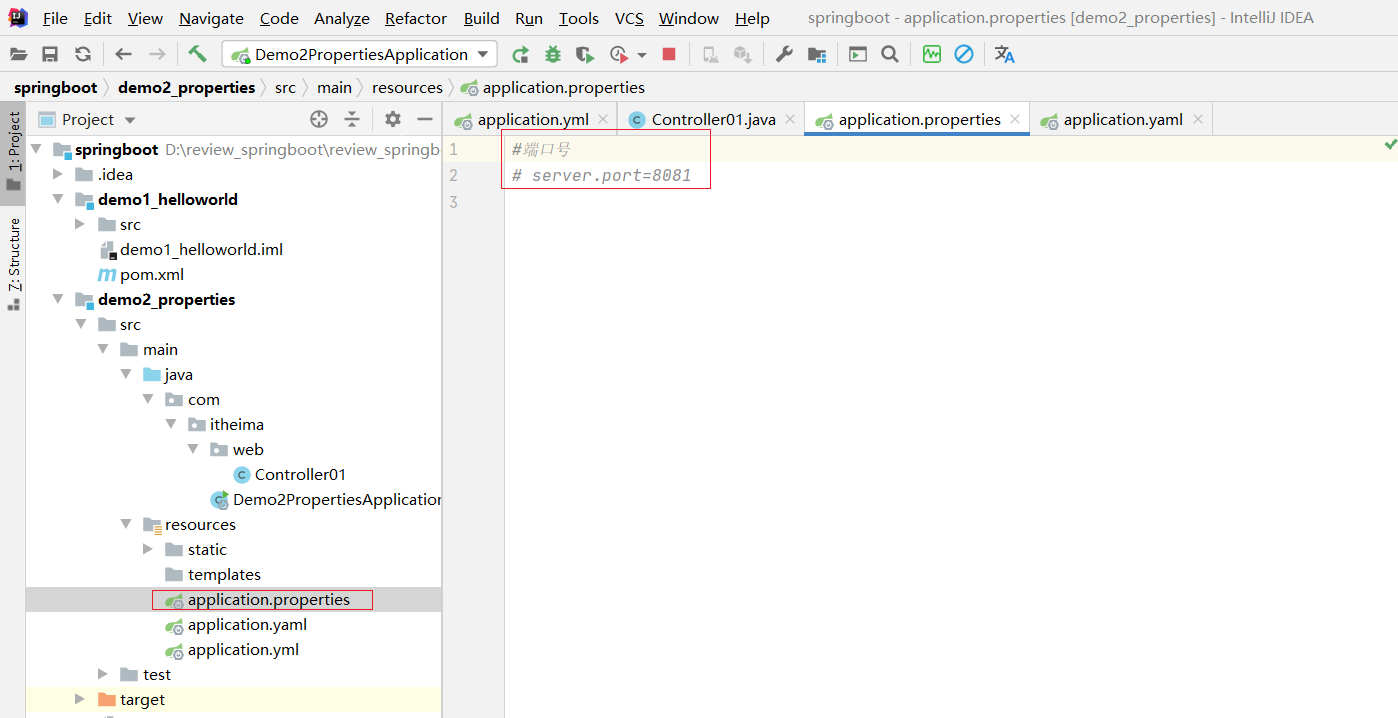Viewport: 1398px width, 718px height.
Task: Click demo2_properties in the breadcrumb bar
Action: click(x=186, y=87)
